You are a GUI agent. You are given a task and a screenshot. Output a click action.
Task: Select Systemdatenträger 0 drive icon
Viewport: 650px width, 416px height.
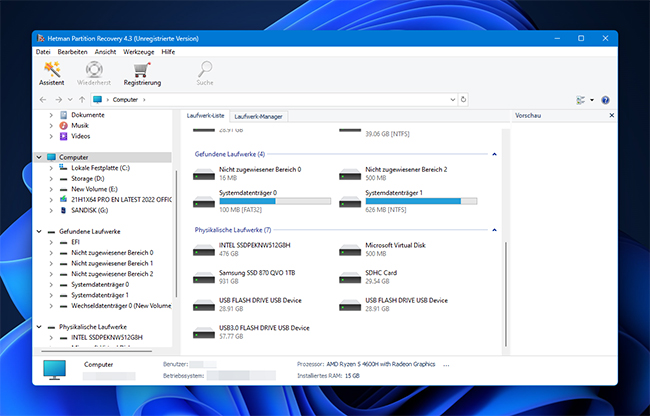pos(204,202)
